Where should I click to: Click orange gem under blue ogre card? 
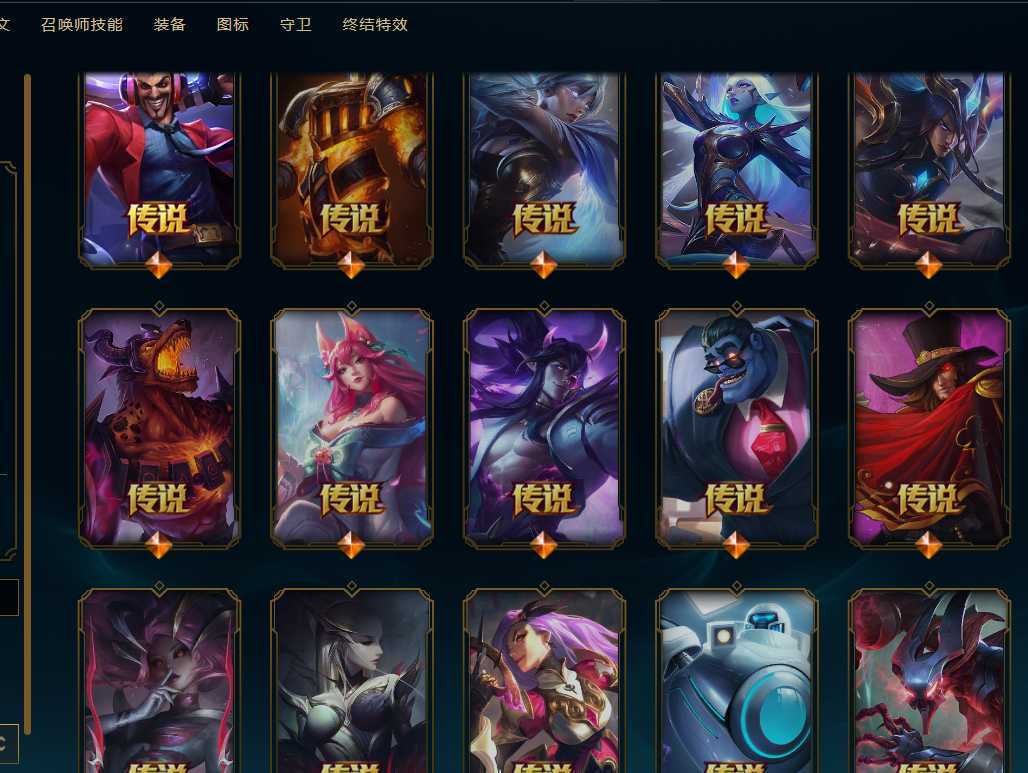tap(736, 545)
